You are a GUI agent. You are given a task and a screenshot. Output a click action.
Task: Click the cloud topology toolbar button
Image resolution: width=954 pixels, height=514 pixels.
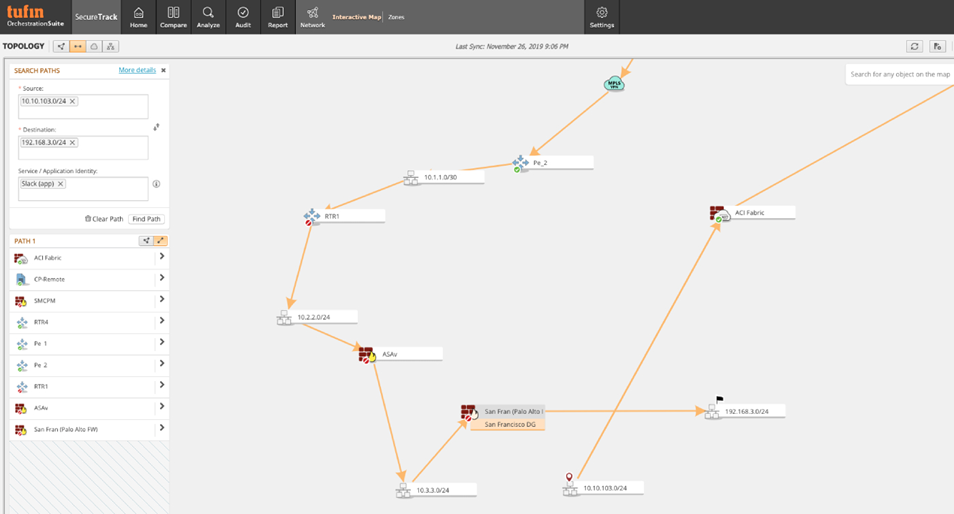tap(94, 46)
